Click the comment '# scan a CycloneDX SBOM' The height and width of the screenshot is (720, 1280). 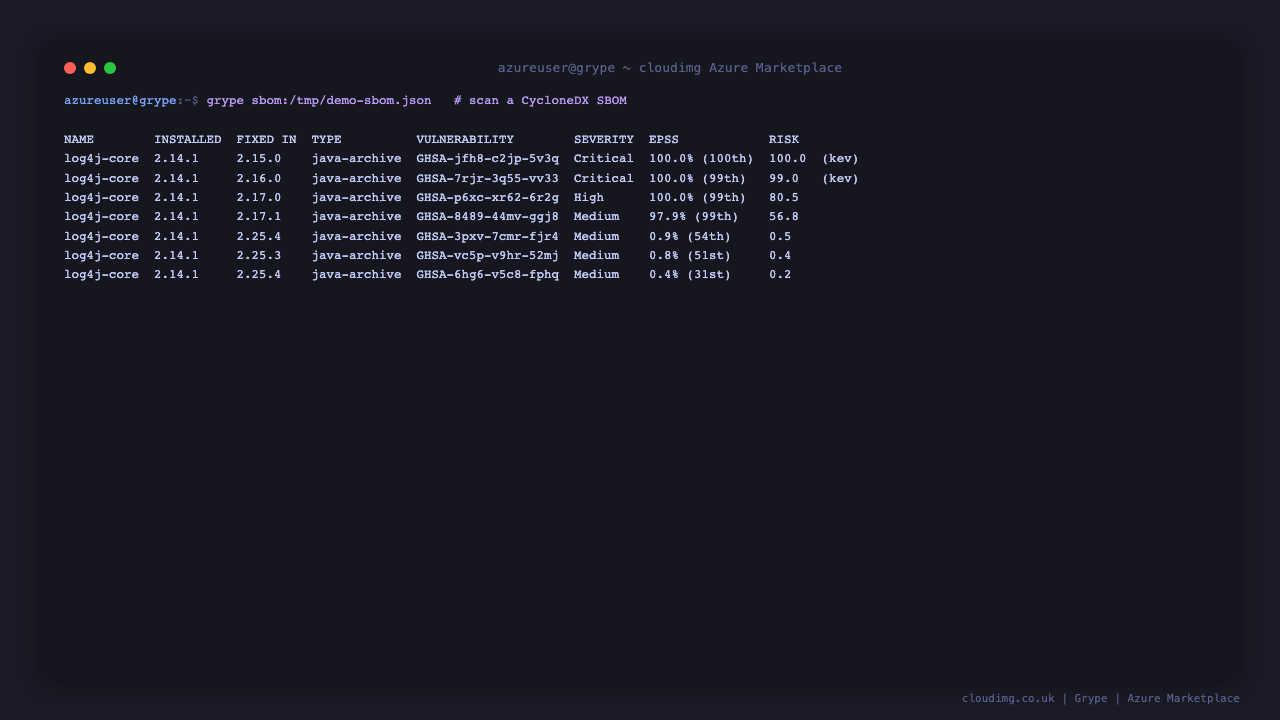click(x=540, y=101)
